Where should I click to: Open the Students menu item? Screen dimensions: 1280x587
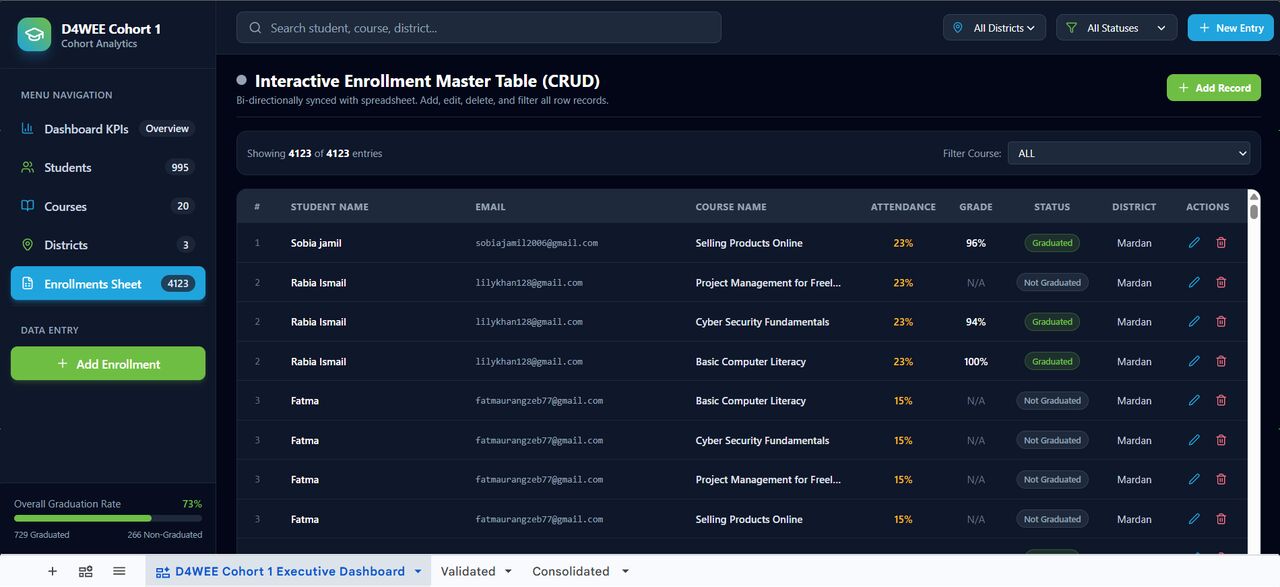point(108,168)
